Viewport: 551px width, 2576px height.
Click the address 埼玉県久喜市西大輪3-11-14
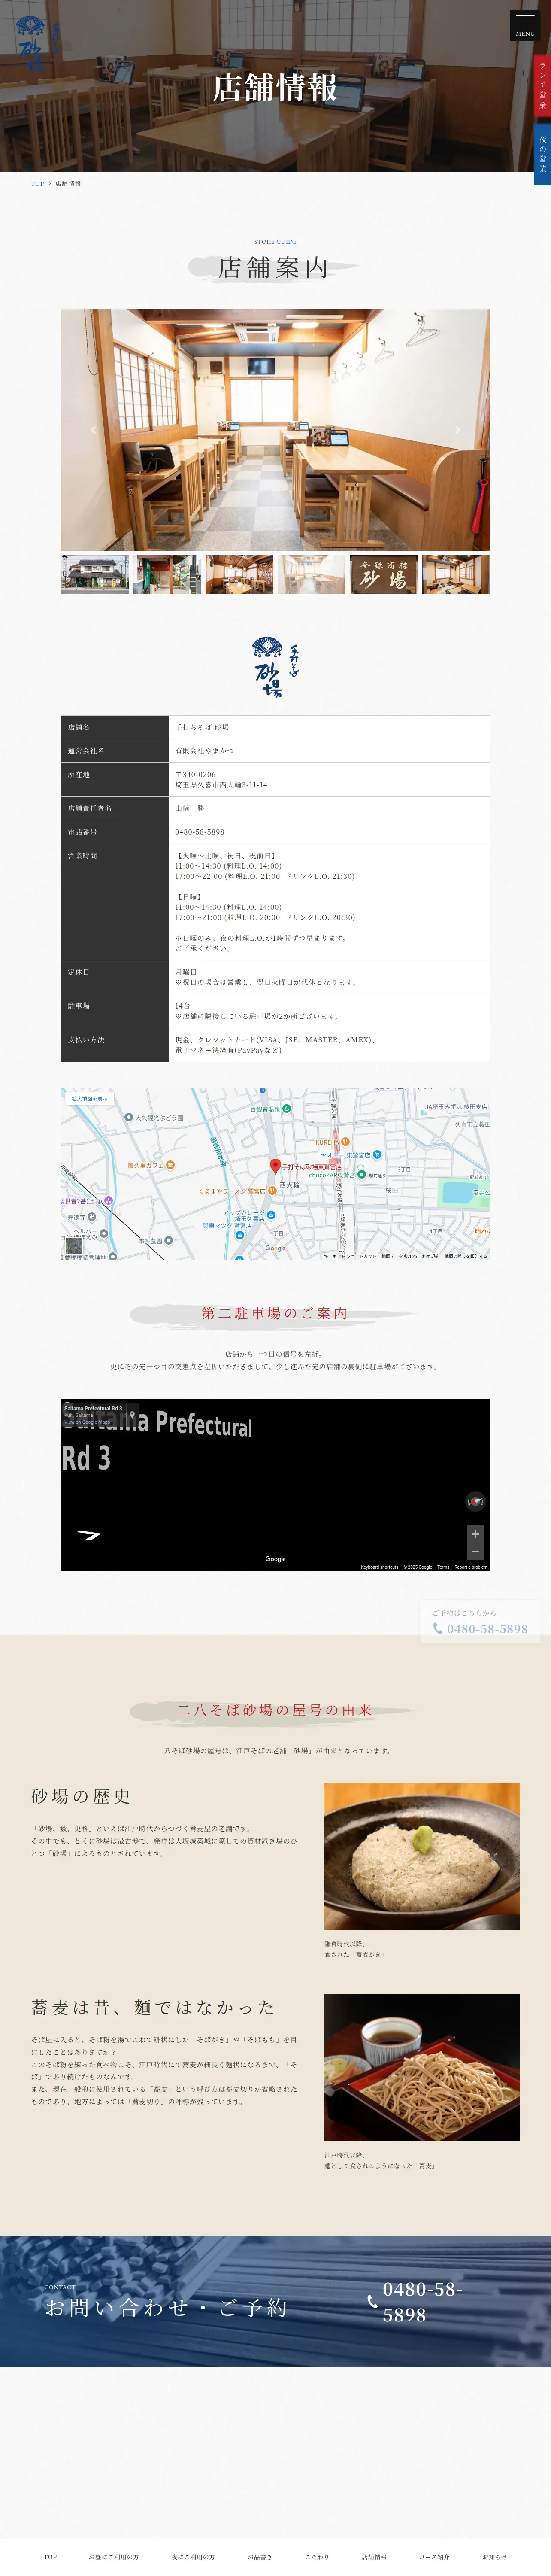[x=221, y=785]
